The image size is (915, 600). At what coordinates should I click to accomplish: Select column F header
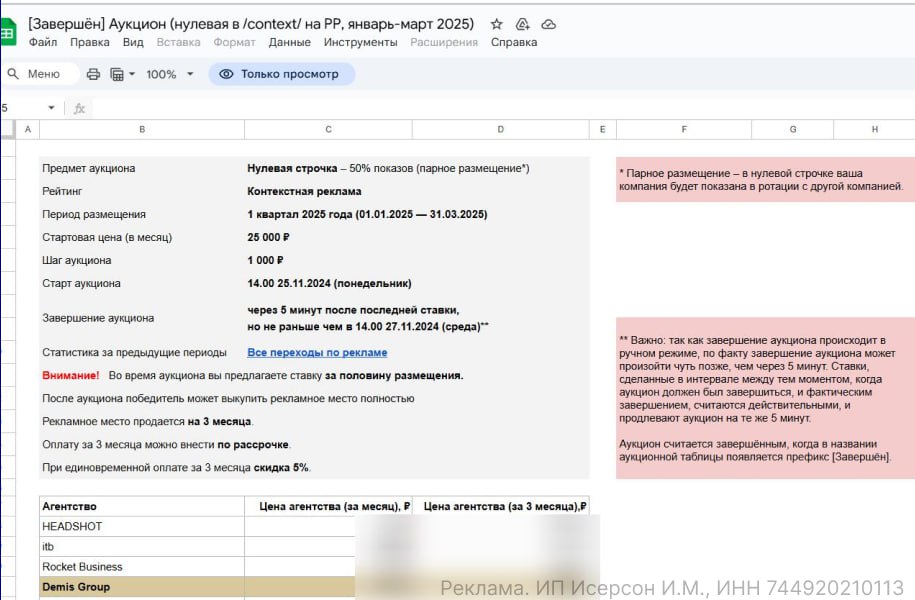(684, 130)
